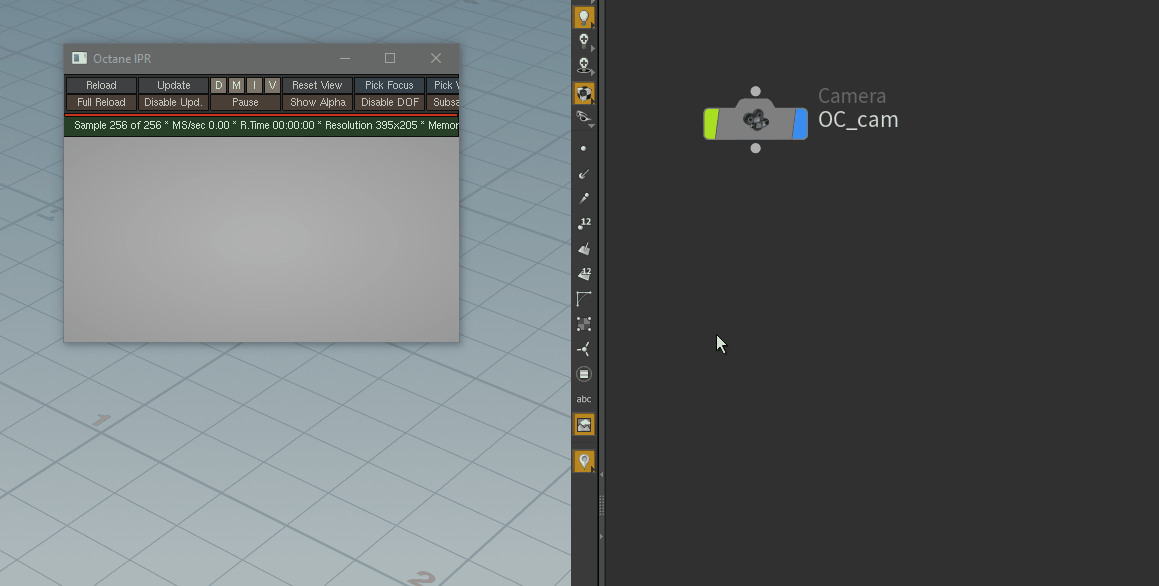The image size is (1159, 586).
Task: Toggle the display primitive normals icon
Action: pos(583,248)
